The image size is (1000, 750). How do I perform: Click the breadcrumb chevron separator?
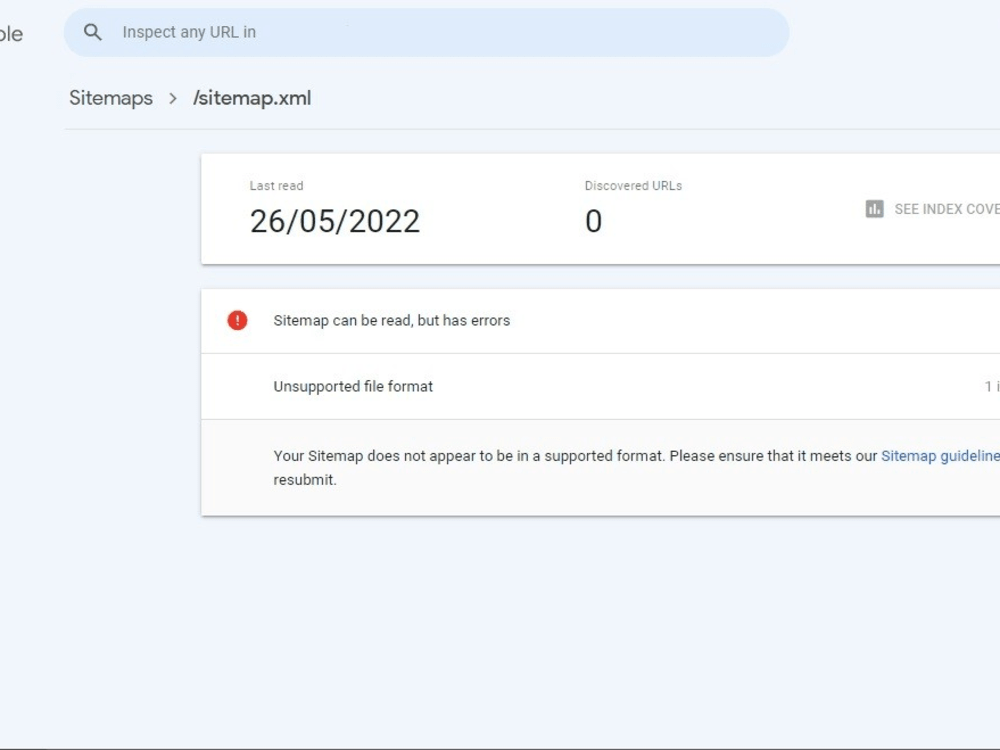173,99
